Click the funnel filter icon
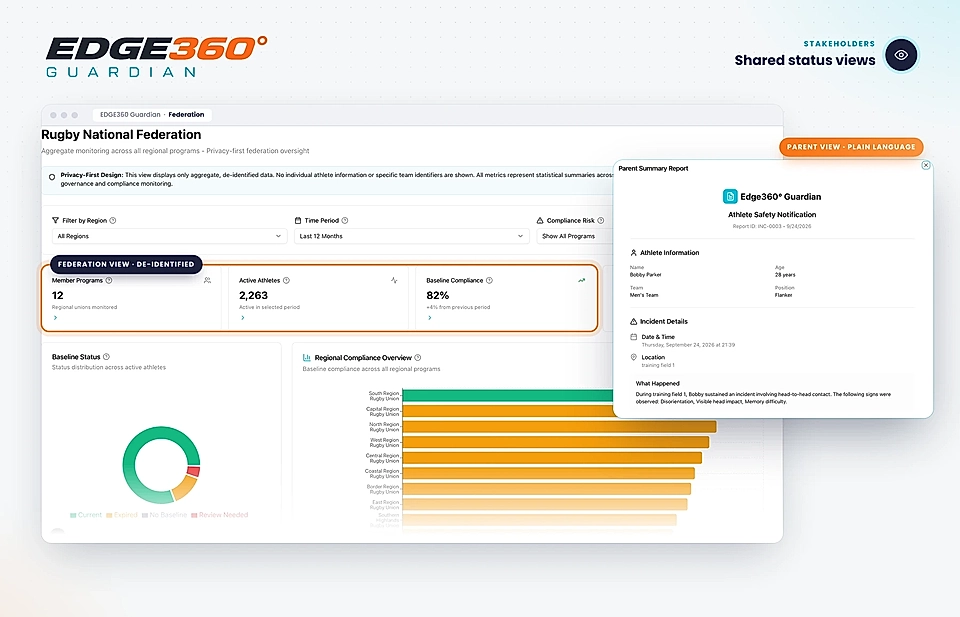The width and height of the screenshot is (960, 617). (56, 220)
